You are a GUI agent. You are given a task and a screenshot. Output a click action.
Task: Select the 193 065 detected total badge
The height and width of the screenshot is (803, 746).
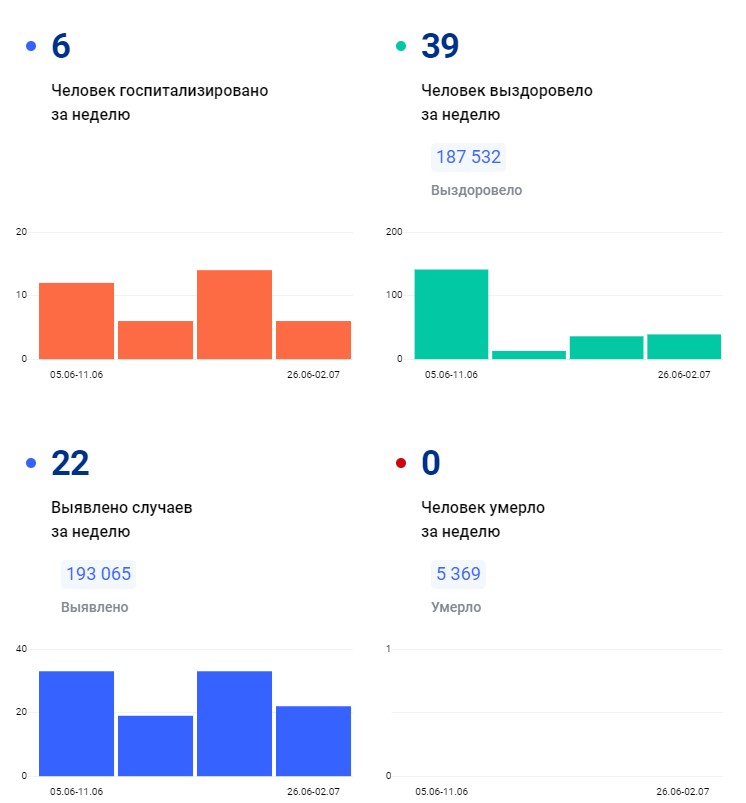click(x=98, y=574)
